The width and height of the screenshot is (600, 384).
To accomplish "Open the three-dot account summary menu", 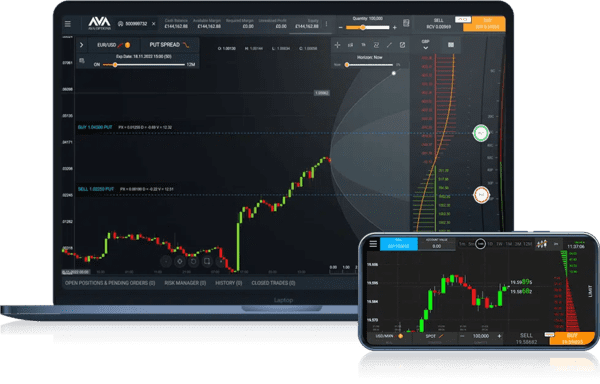I will 326,24.
